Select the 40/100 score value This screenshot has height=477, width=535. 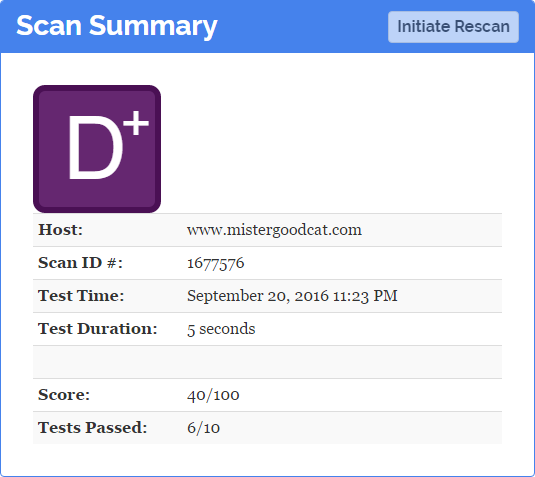213,395
